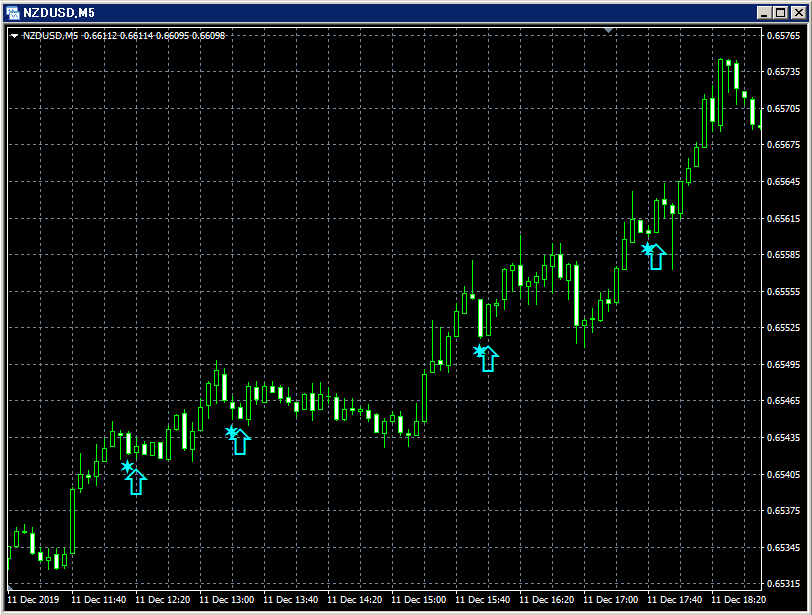Select the buy arrow signal near 15:40
This screenshot has width=812, height=615.
(487, 360)
